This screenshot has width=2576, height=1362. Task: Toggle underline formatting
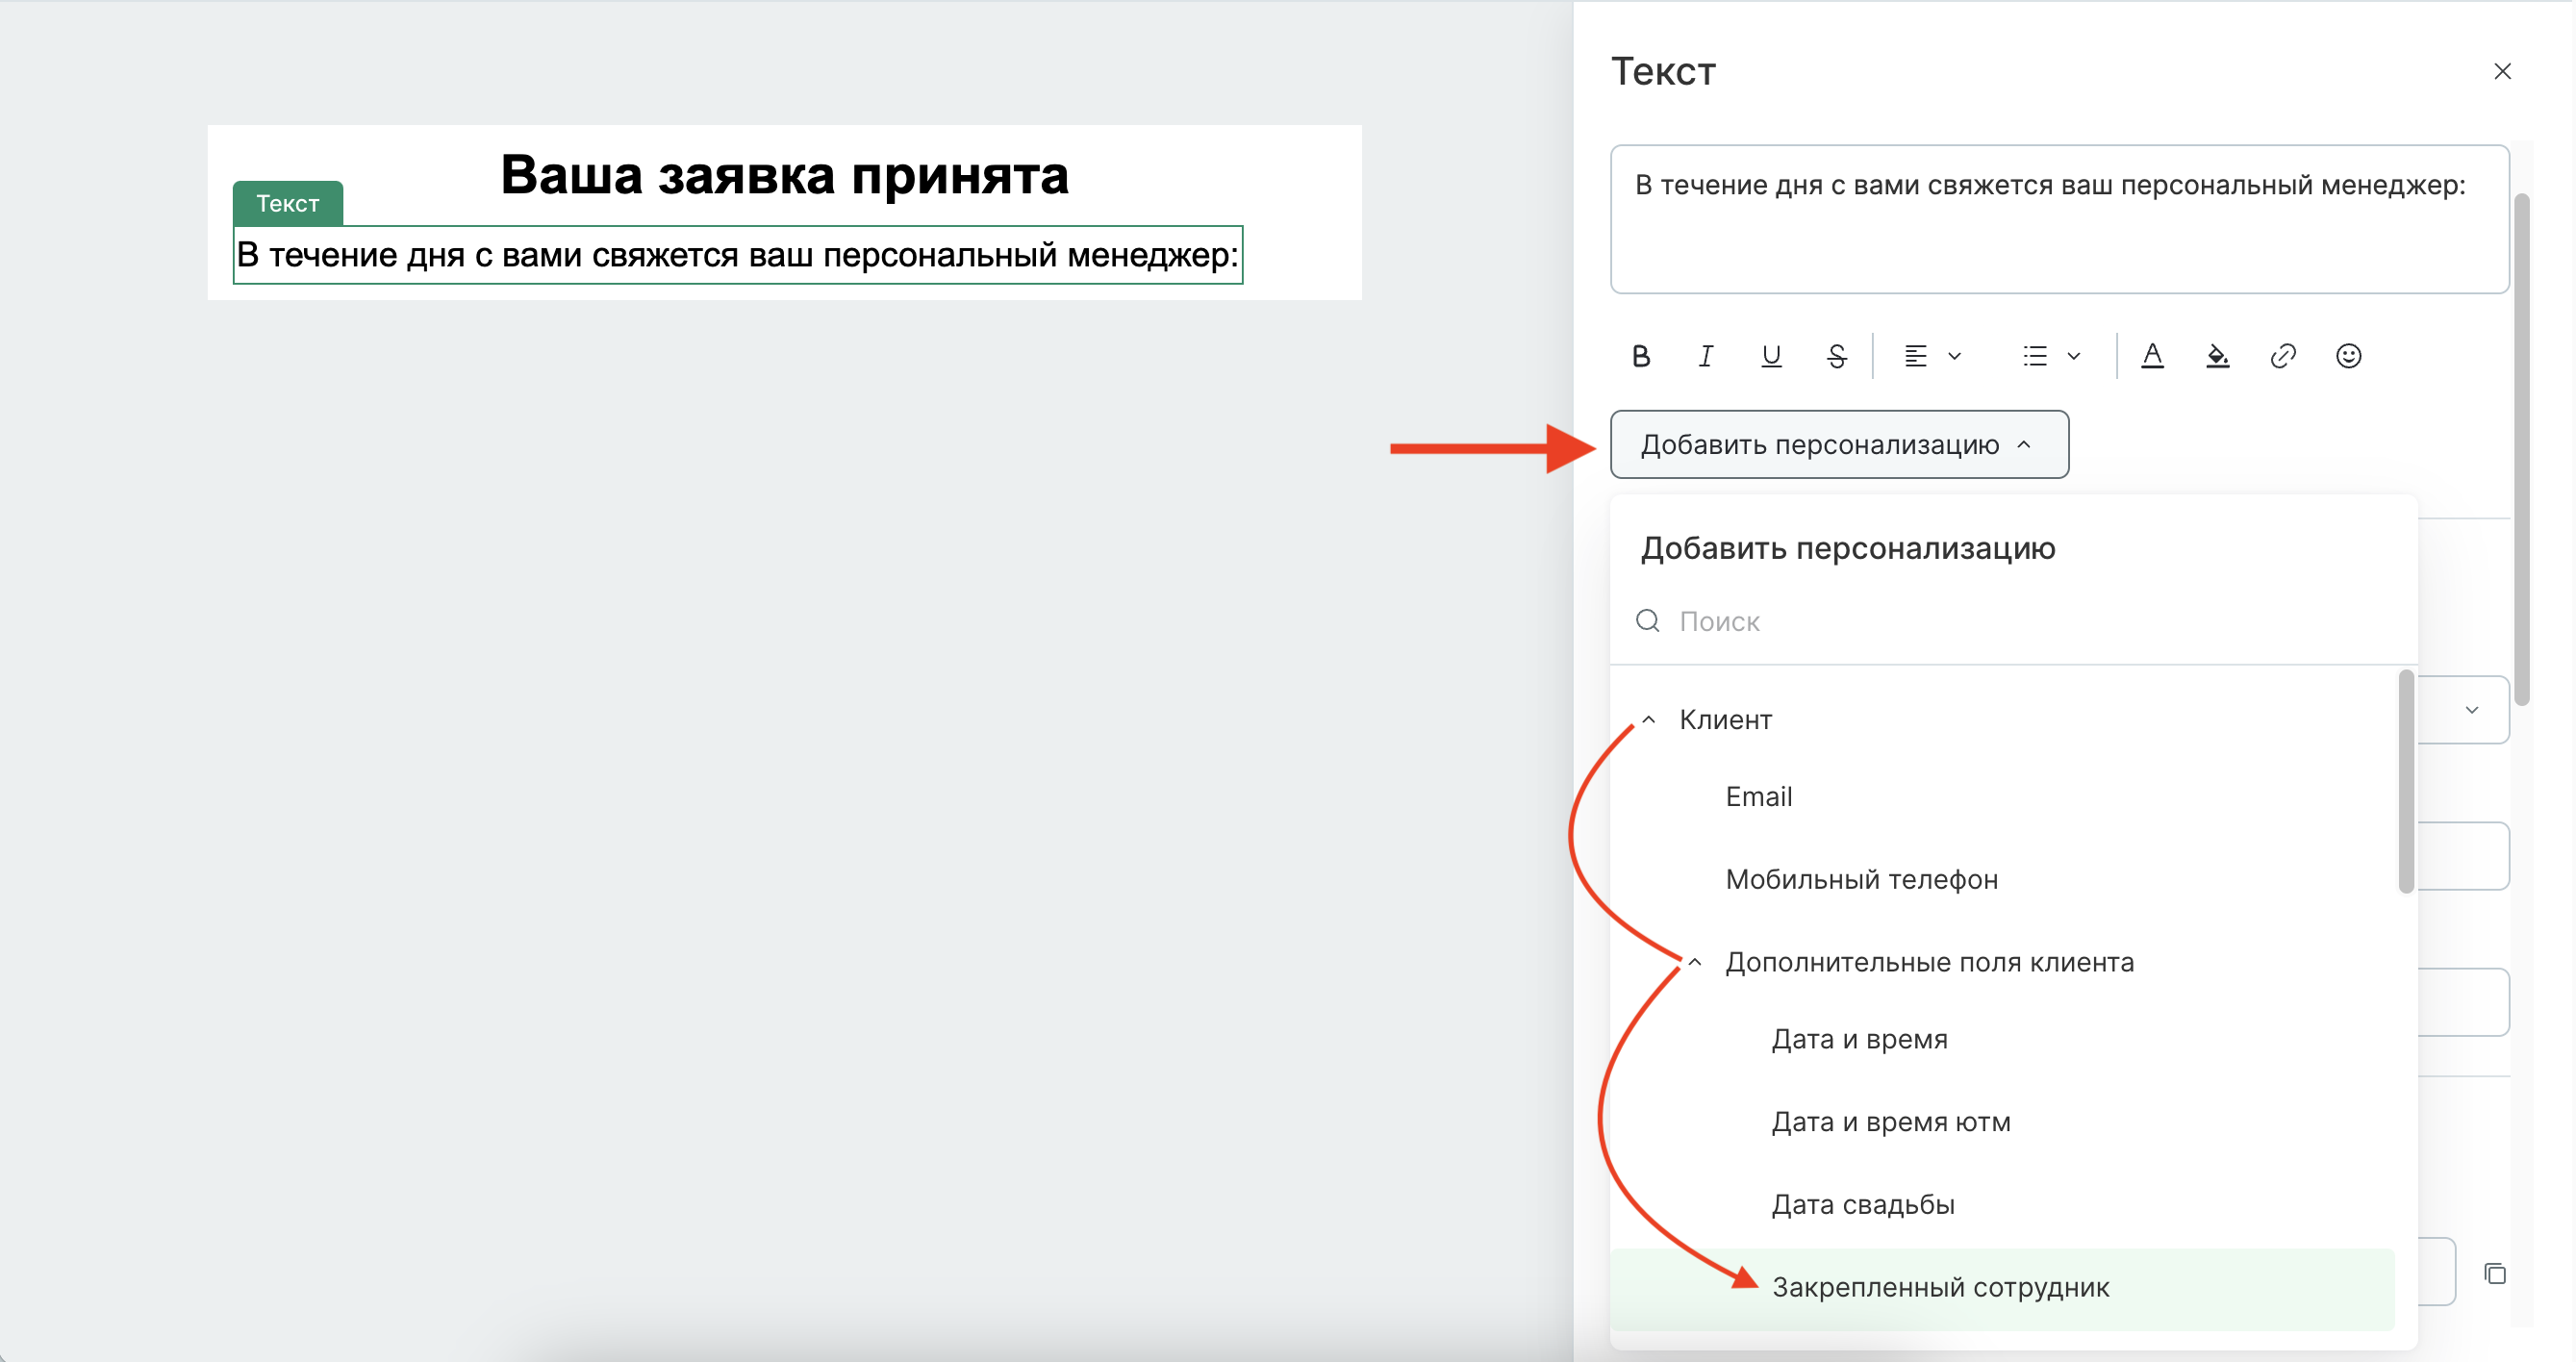[x=1771, y=356]
